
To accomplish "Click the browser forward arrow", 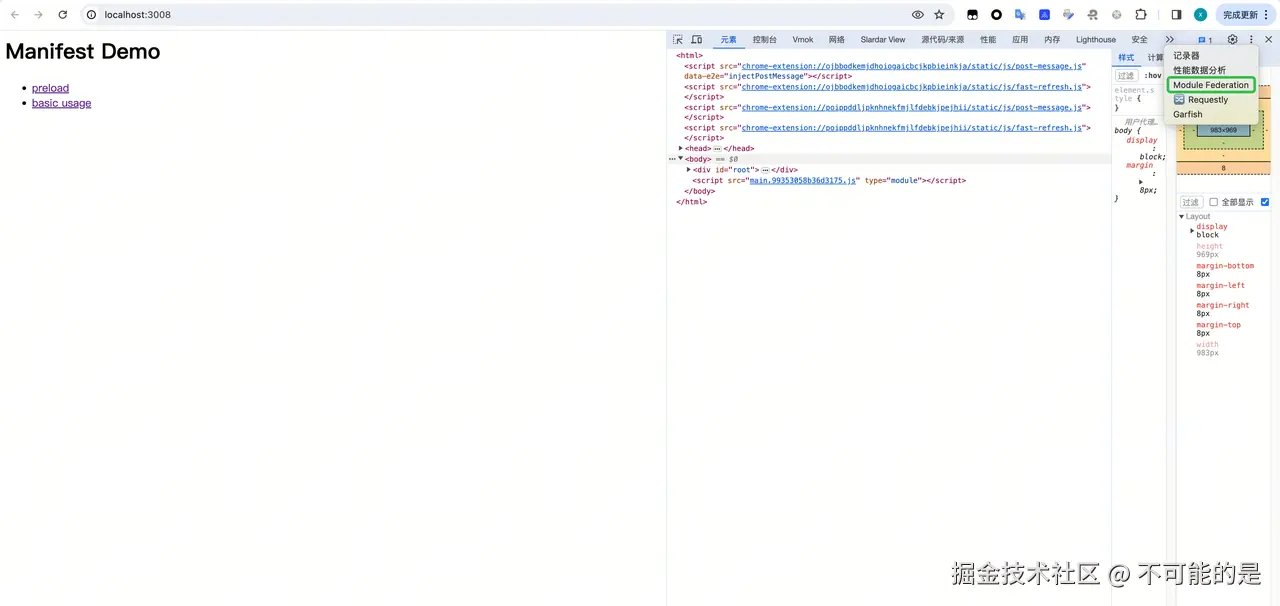I will click(x=38, y=15).
